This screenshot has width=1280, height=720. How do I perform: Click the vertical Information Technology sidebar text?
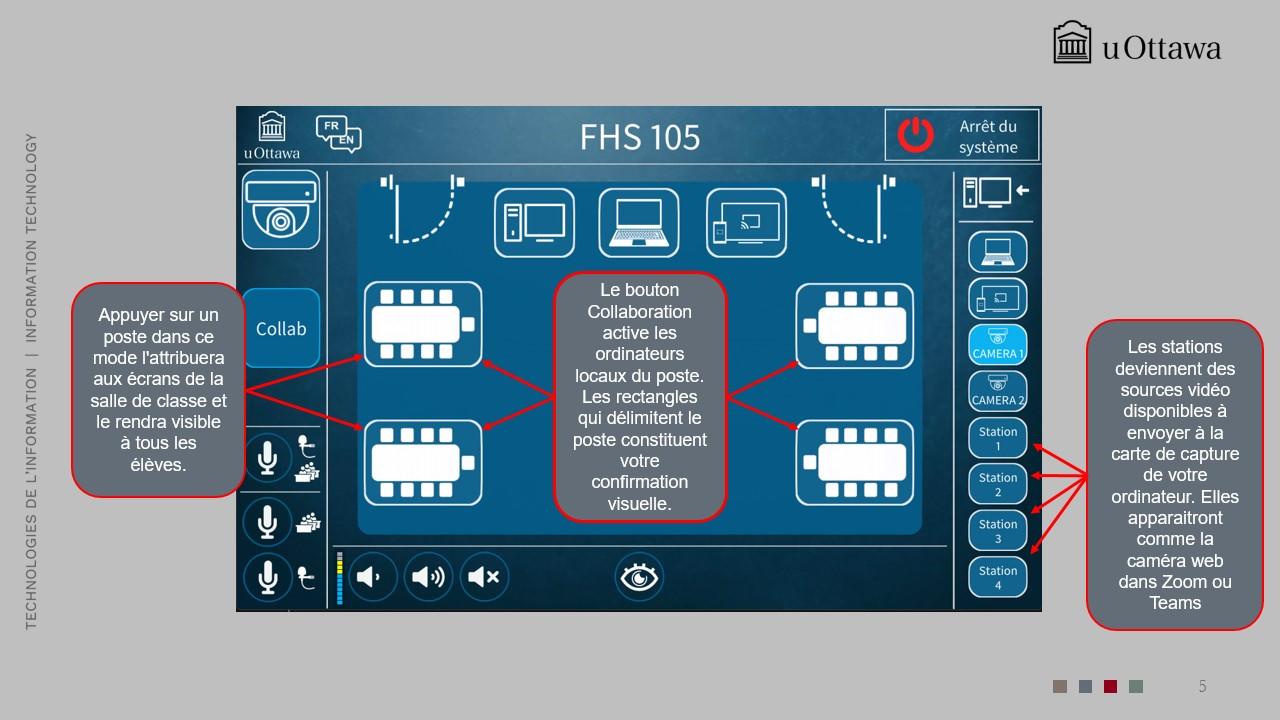pos(31,381)
